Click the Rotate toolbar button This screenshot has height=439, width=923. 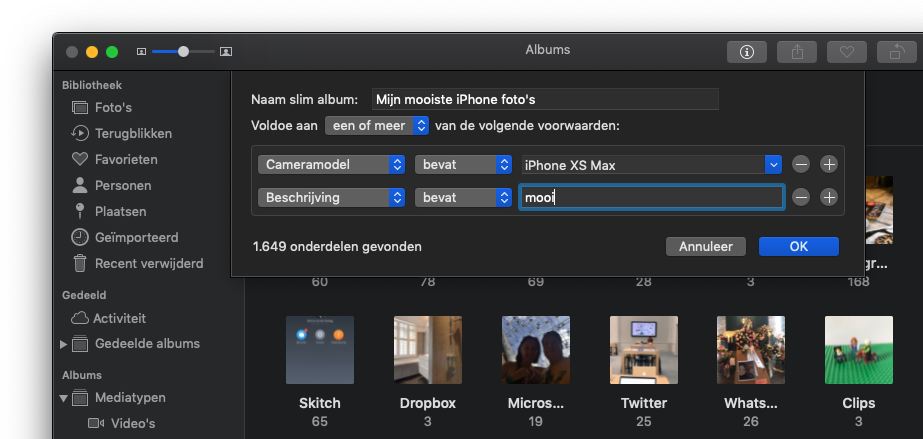coord(897,52)
